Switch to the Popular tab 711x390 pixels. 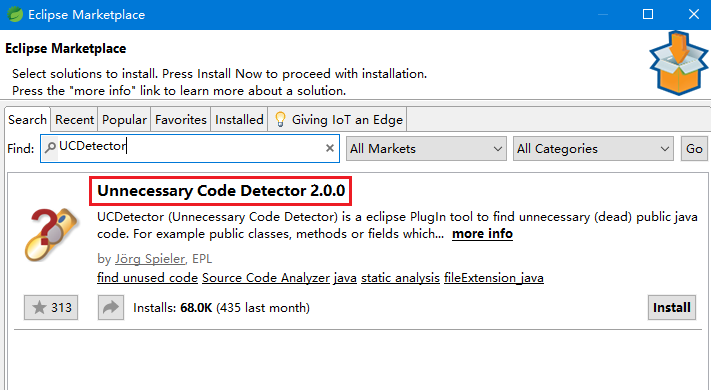tap(124, 120)
